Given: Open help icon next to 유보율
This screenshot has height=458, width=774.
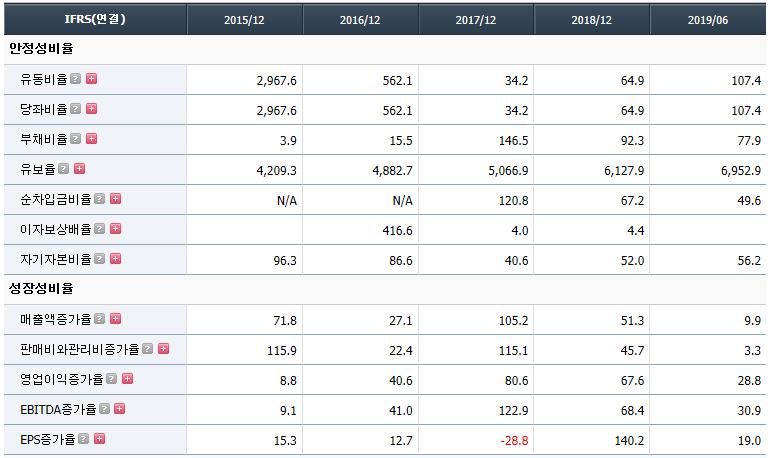Looking at the screenshot, I should [64, 169].
